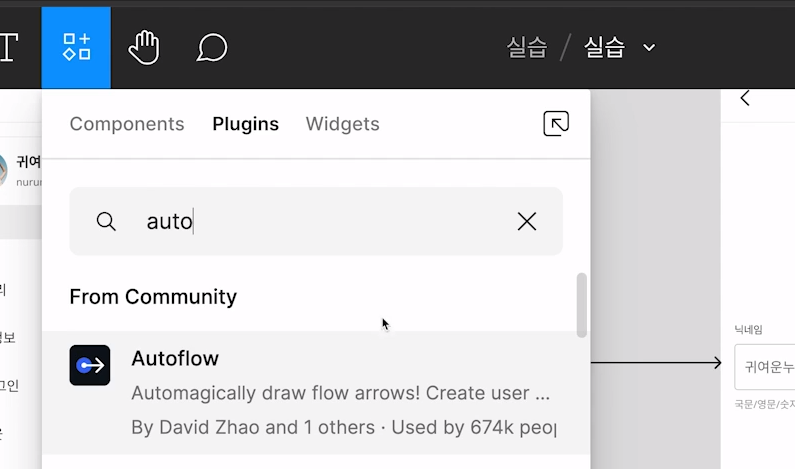Viewport: 795px width, 469px height.
Task: Click the search magnifier icon
Action: coord(106,221)
